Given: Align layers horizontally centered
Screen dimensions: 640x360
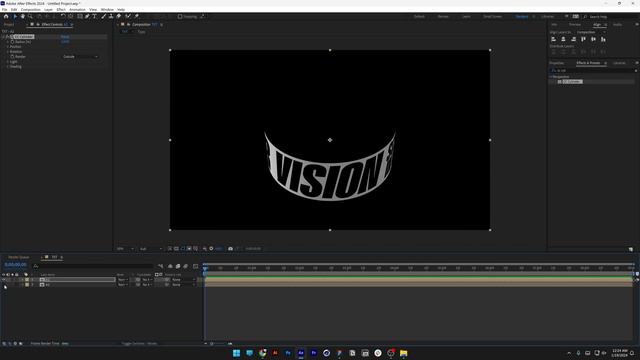Looking at the screenshot, I should [563, 39].
